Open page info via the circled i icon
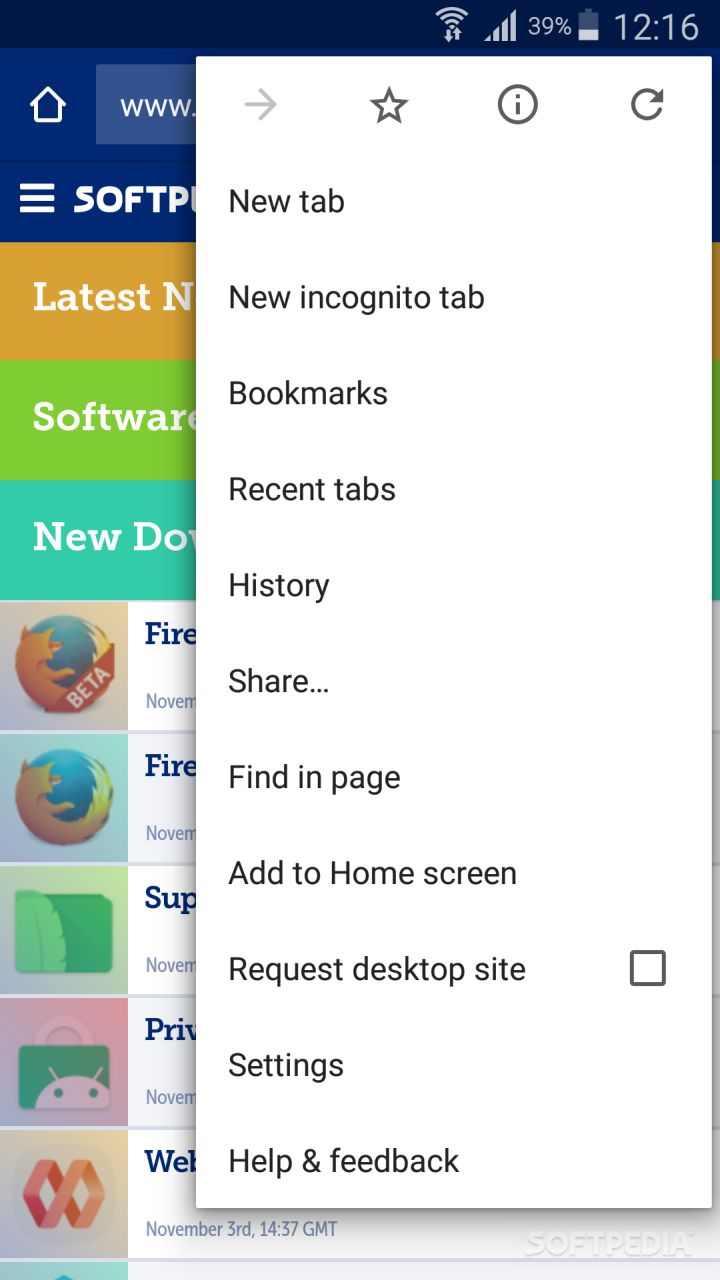 coord(518,105)
